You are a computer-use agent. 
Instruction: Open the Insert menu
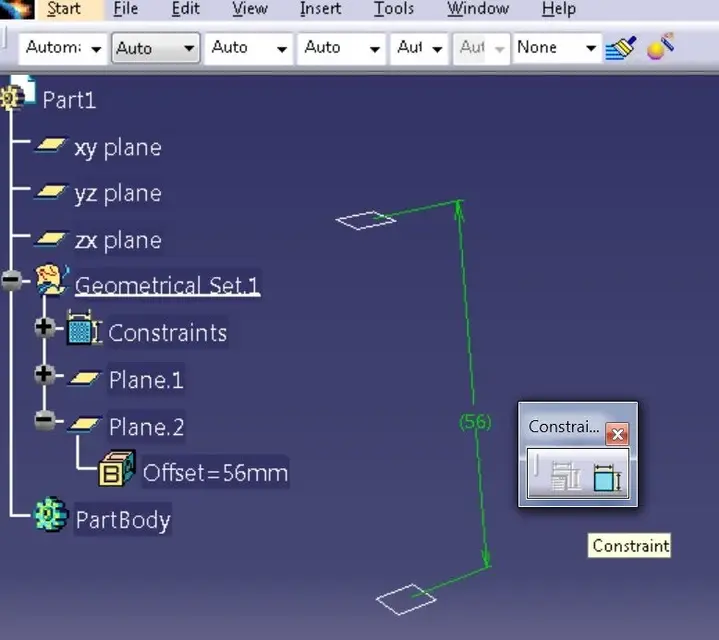[x=321, y=9]
